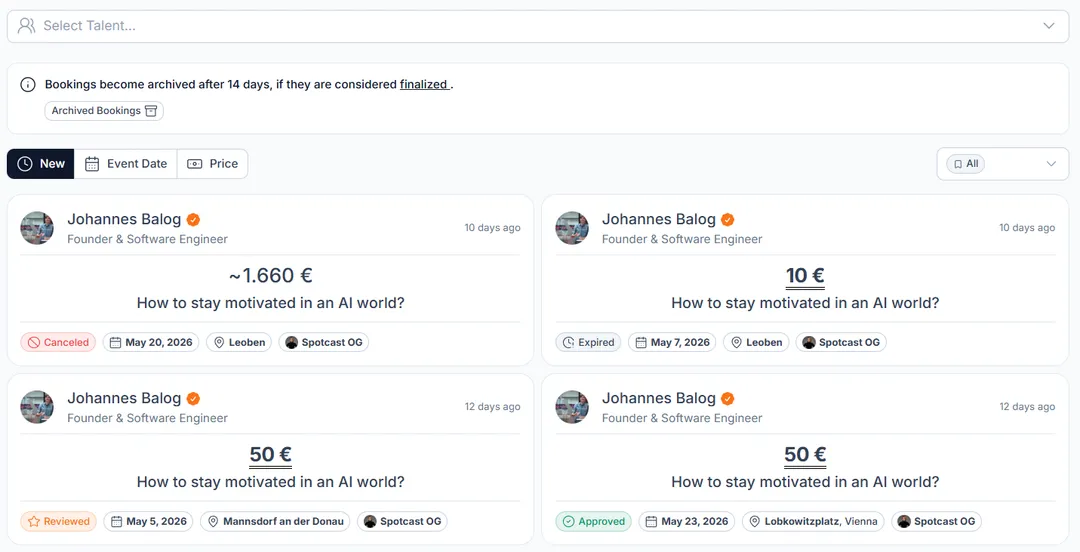Click '12 days ago' on the Approved card

1027,407
